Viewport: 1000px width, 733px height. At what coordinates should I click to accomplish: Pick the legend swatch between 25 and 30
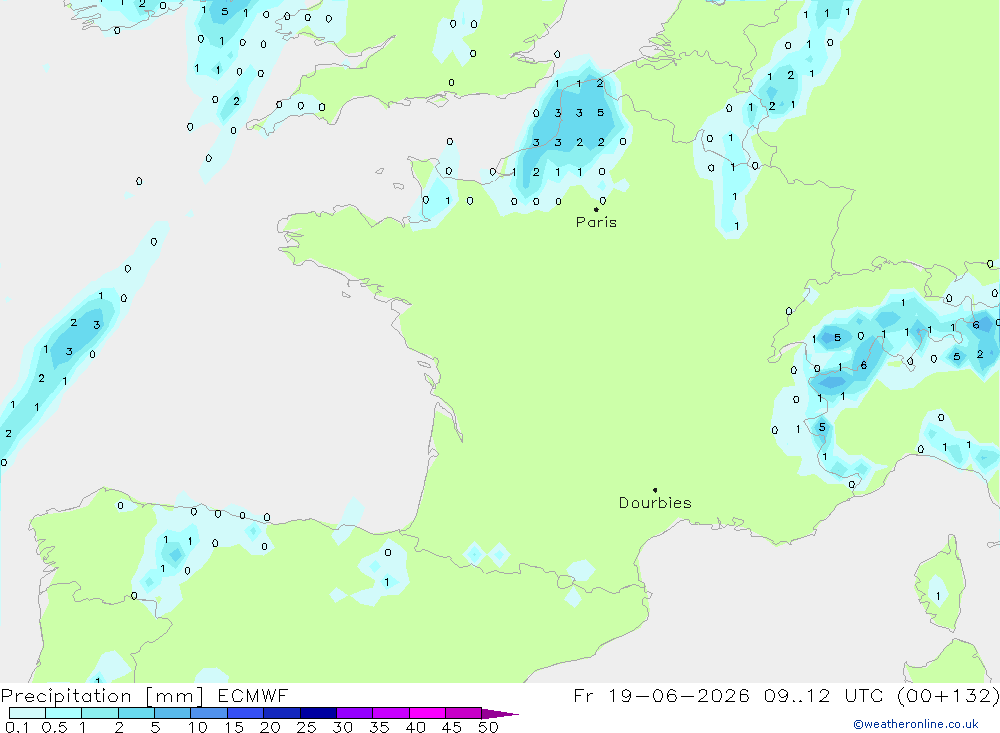[x=318, y=713]
